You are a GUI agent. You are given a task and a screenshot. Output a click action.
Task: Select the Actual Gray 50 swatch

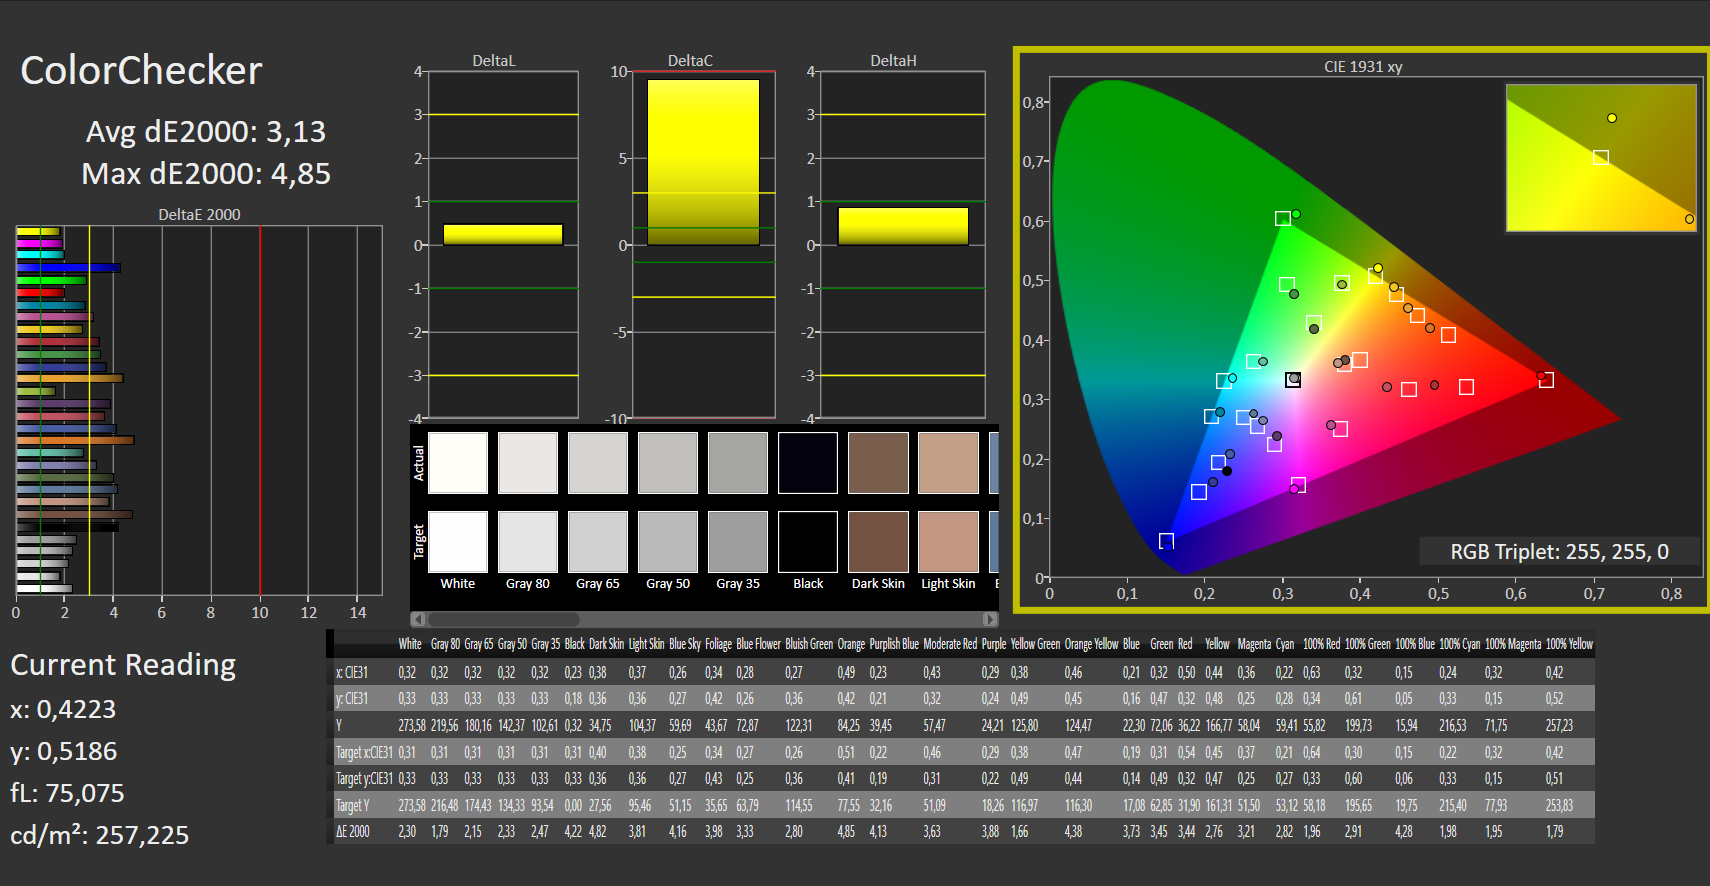(668, 463)
